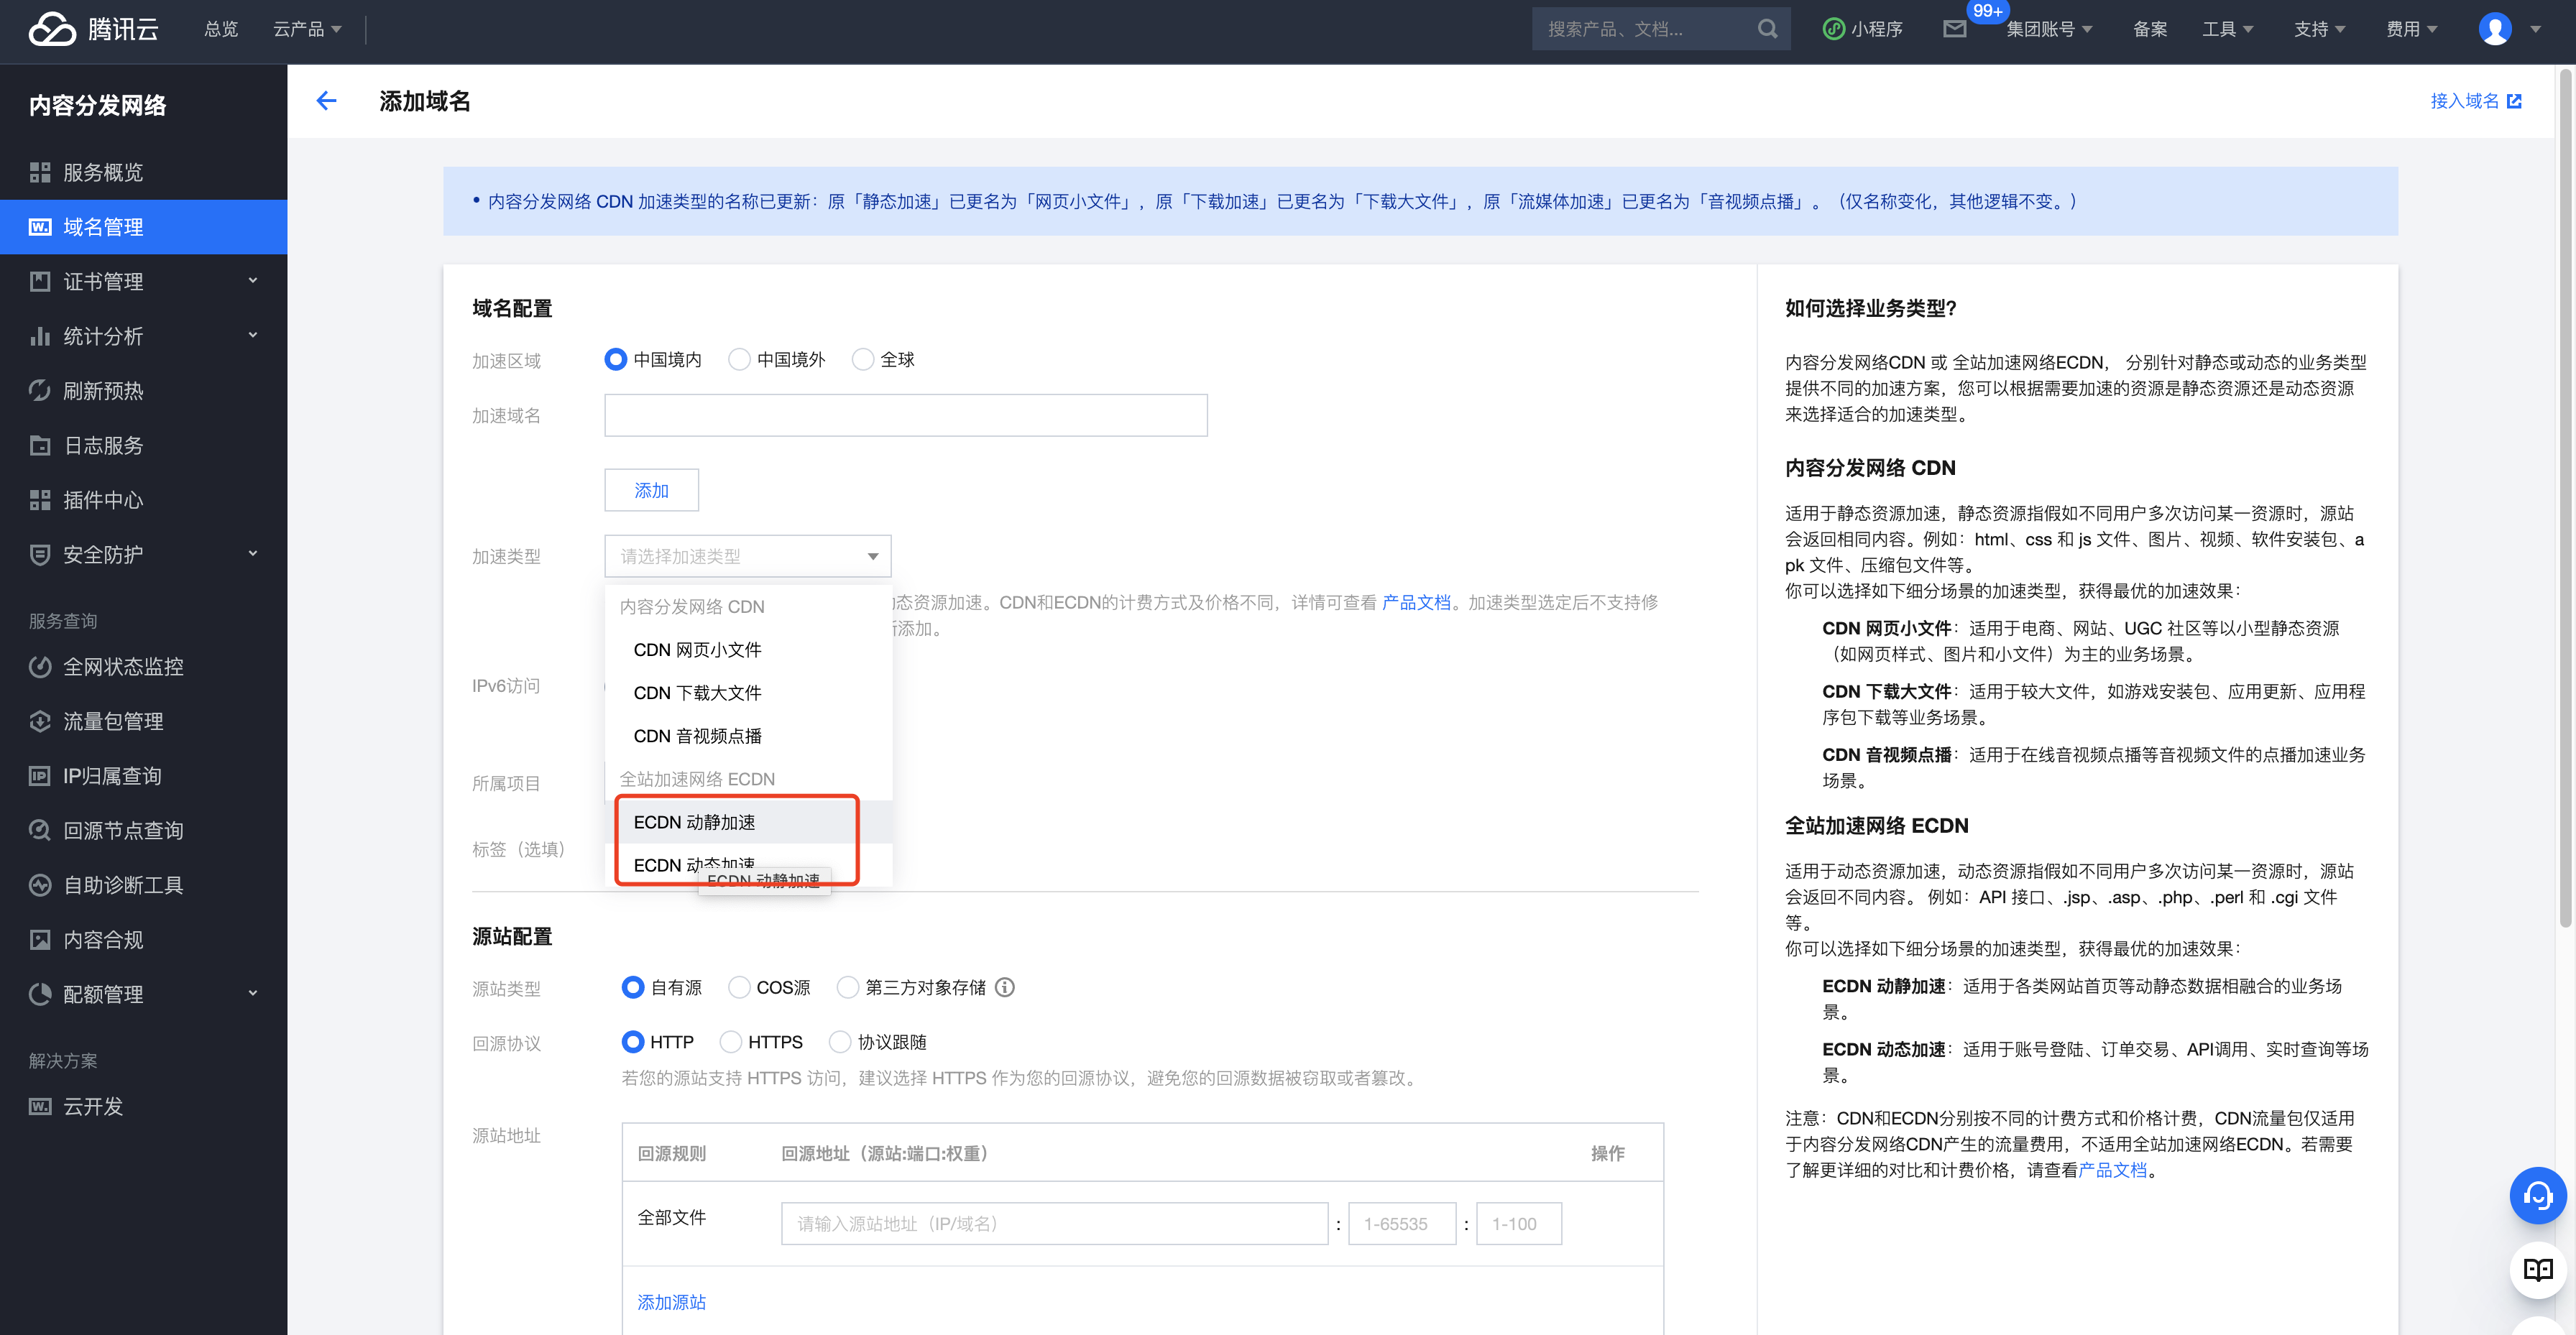Viewport: 2576px width, 1335px height.
Task: Open the 费用 menu
Action: click(x=2411, y=29)
